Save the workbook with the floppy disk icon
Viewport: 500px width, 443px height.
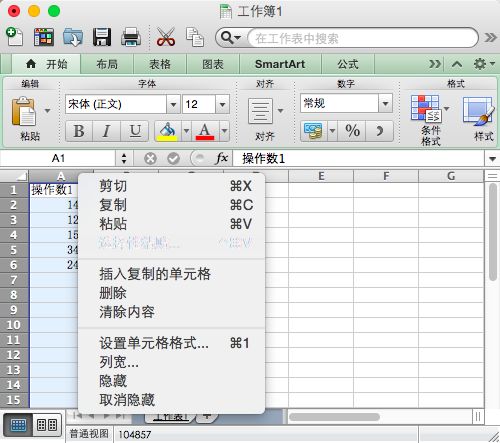tap(102, 37)
